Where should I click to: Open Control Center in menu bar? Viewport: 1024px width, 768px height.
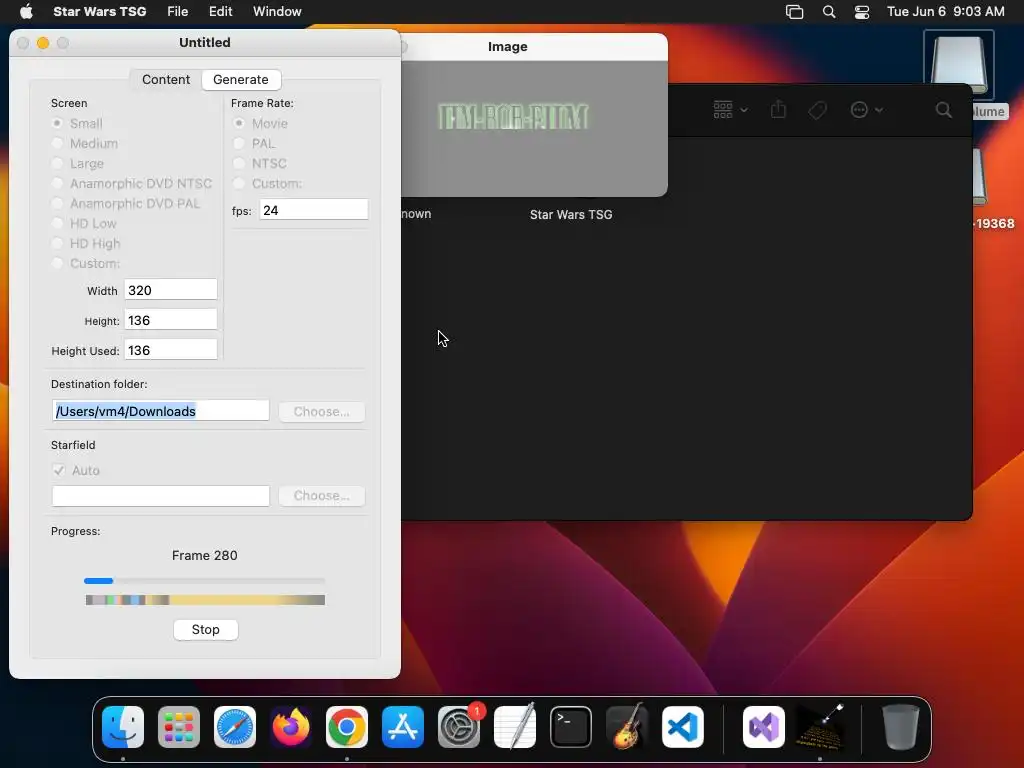point(862,12)
